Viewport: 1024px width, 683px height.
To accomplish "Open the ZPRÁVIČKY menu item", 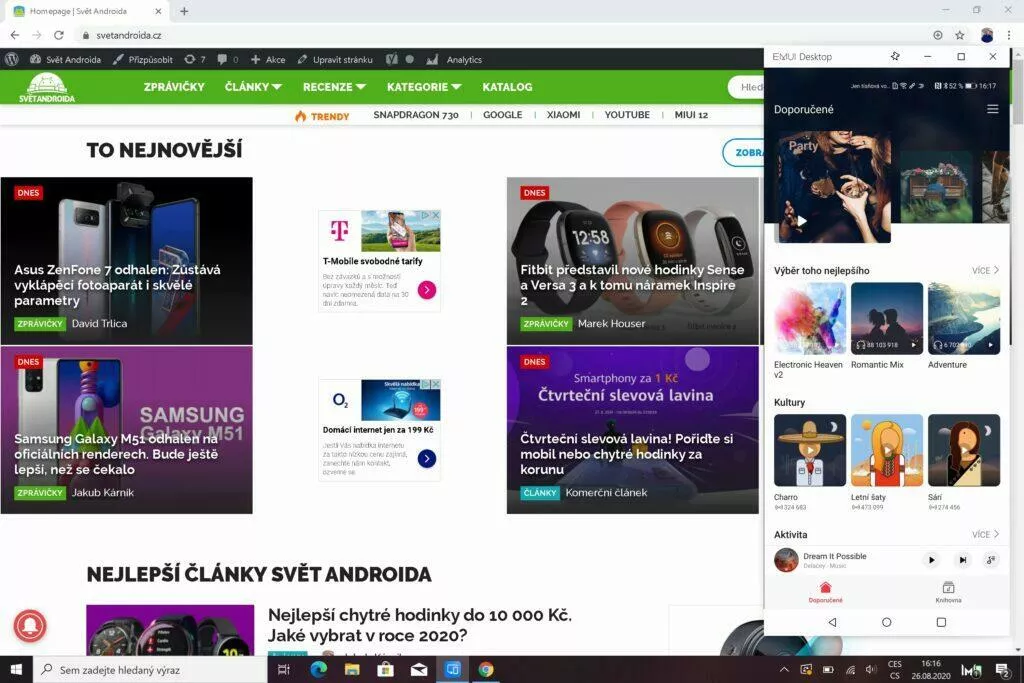I will pos(174,87).
